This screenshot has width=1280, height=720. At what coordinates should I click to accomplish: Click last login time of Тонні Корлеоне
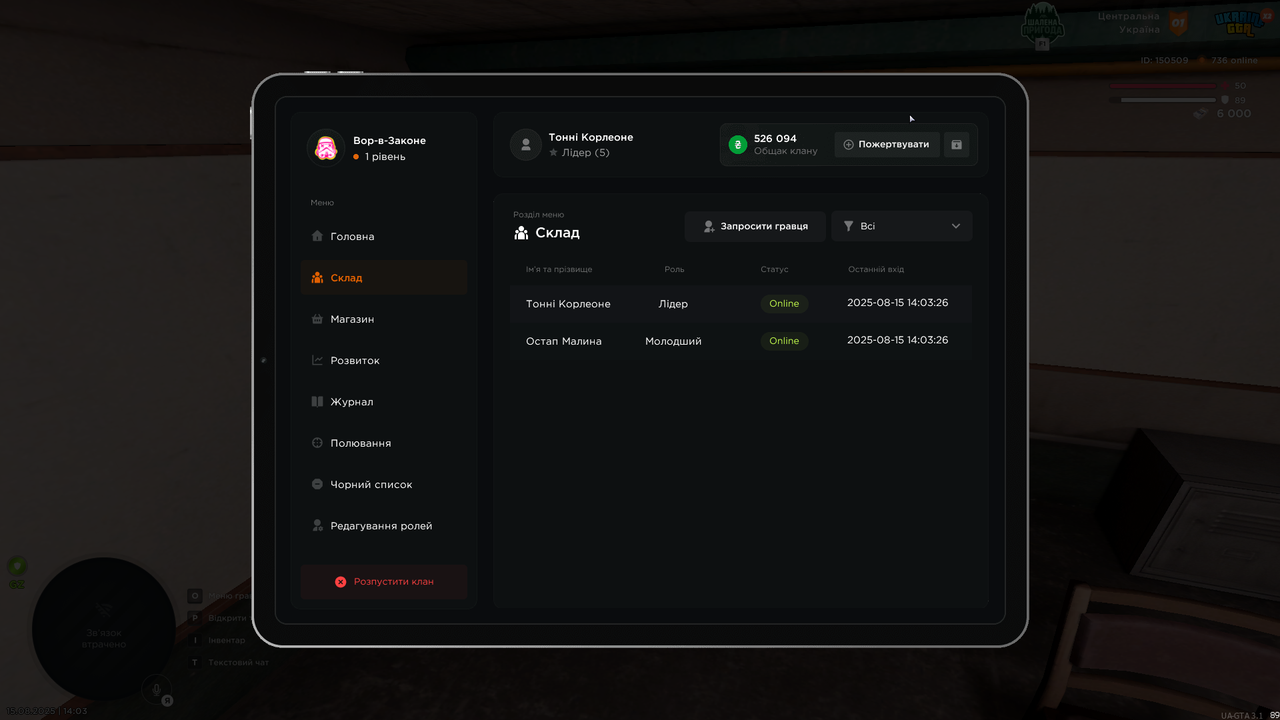[897, 303]
